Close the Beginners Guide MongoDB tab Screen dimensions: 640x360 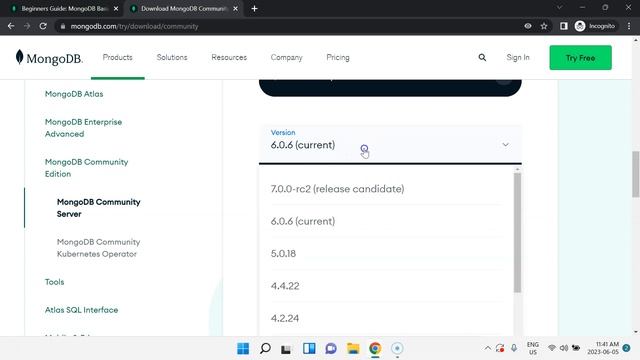(116, 9)
